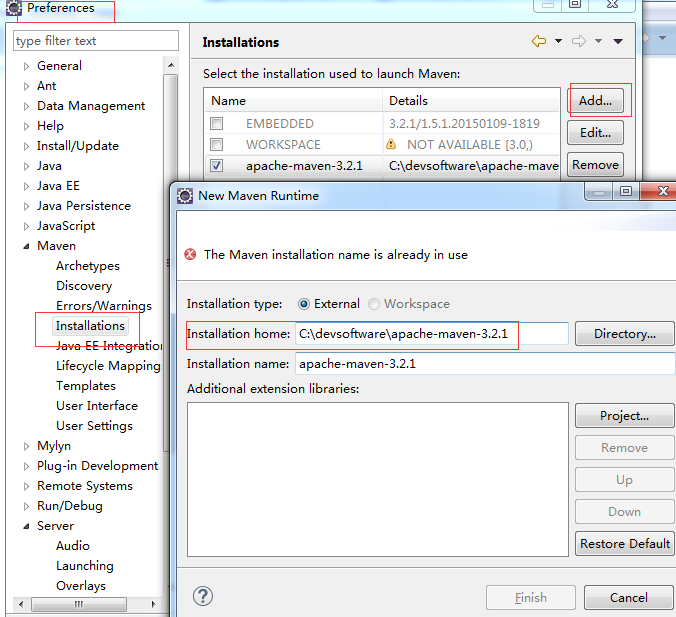Select the External installation type radio
This screenshot has width=676, height=617.
pyautogui.click(x=304, y=304)
